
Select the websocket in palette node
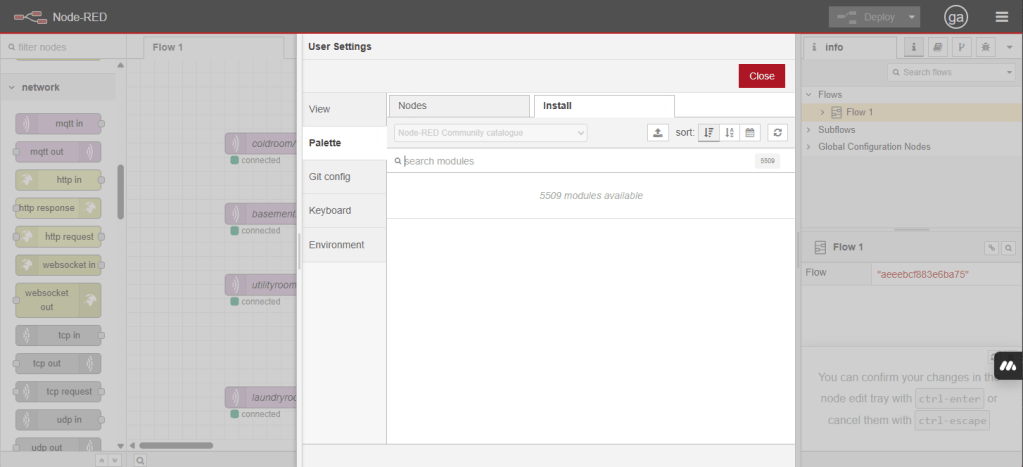pyautogui.click(x=58, y=265)
